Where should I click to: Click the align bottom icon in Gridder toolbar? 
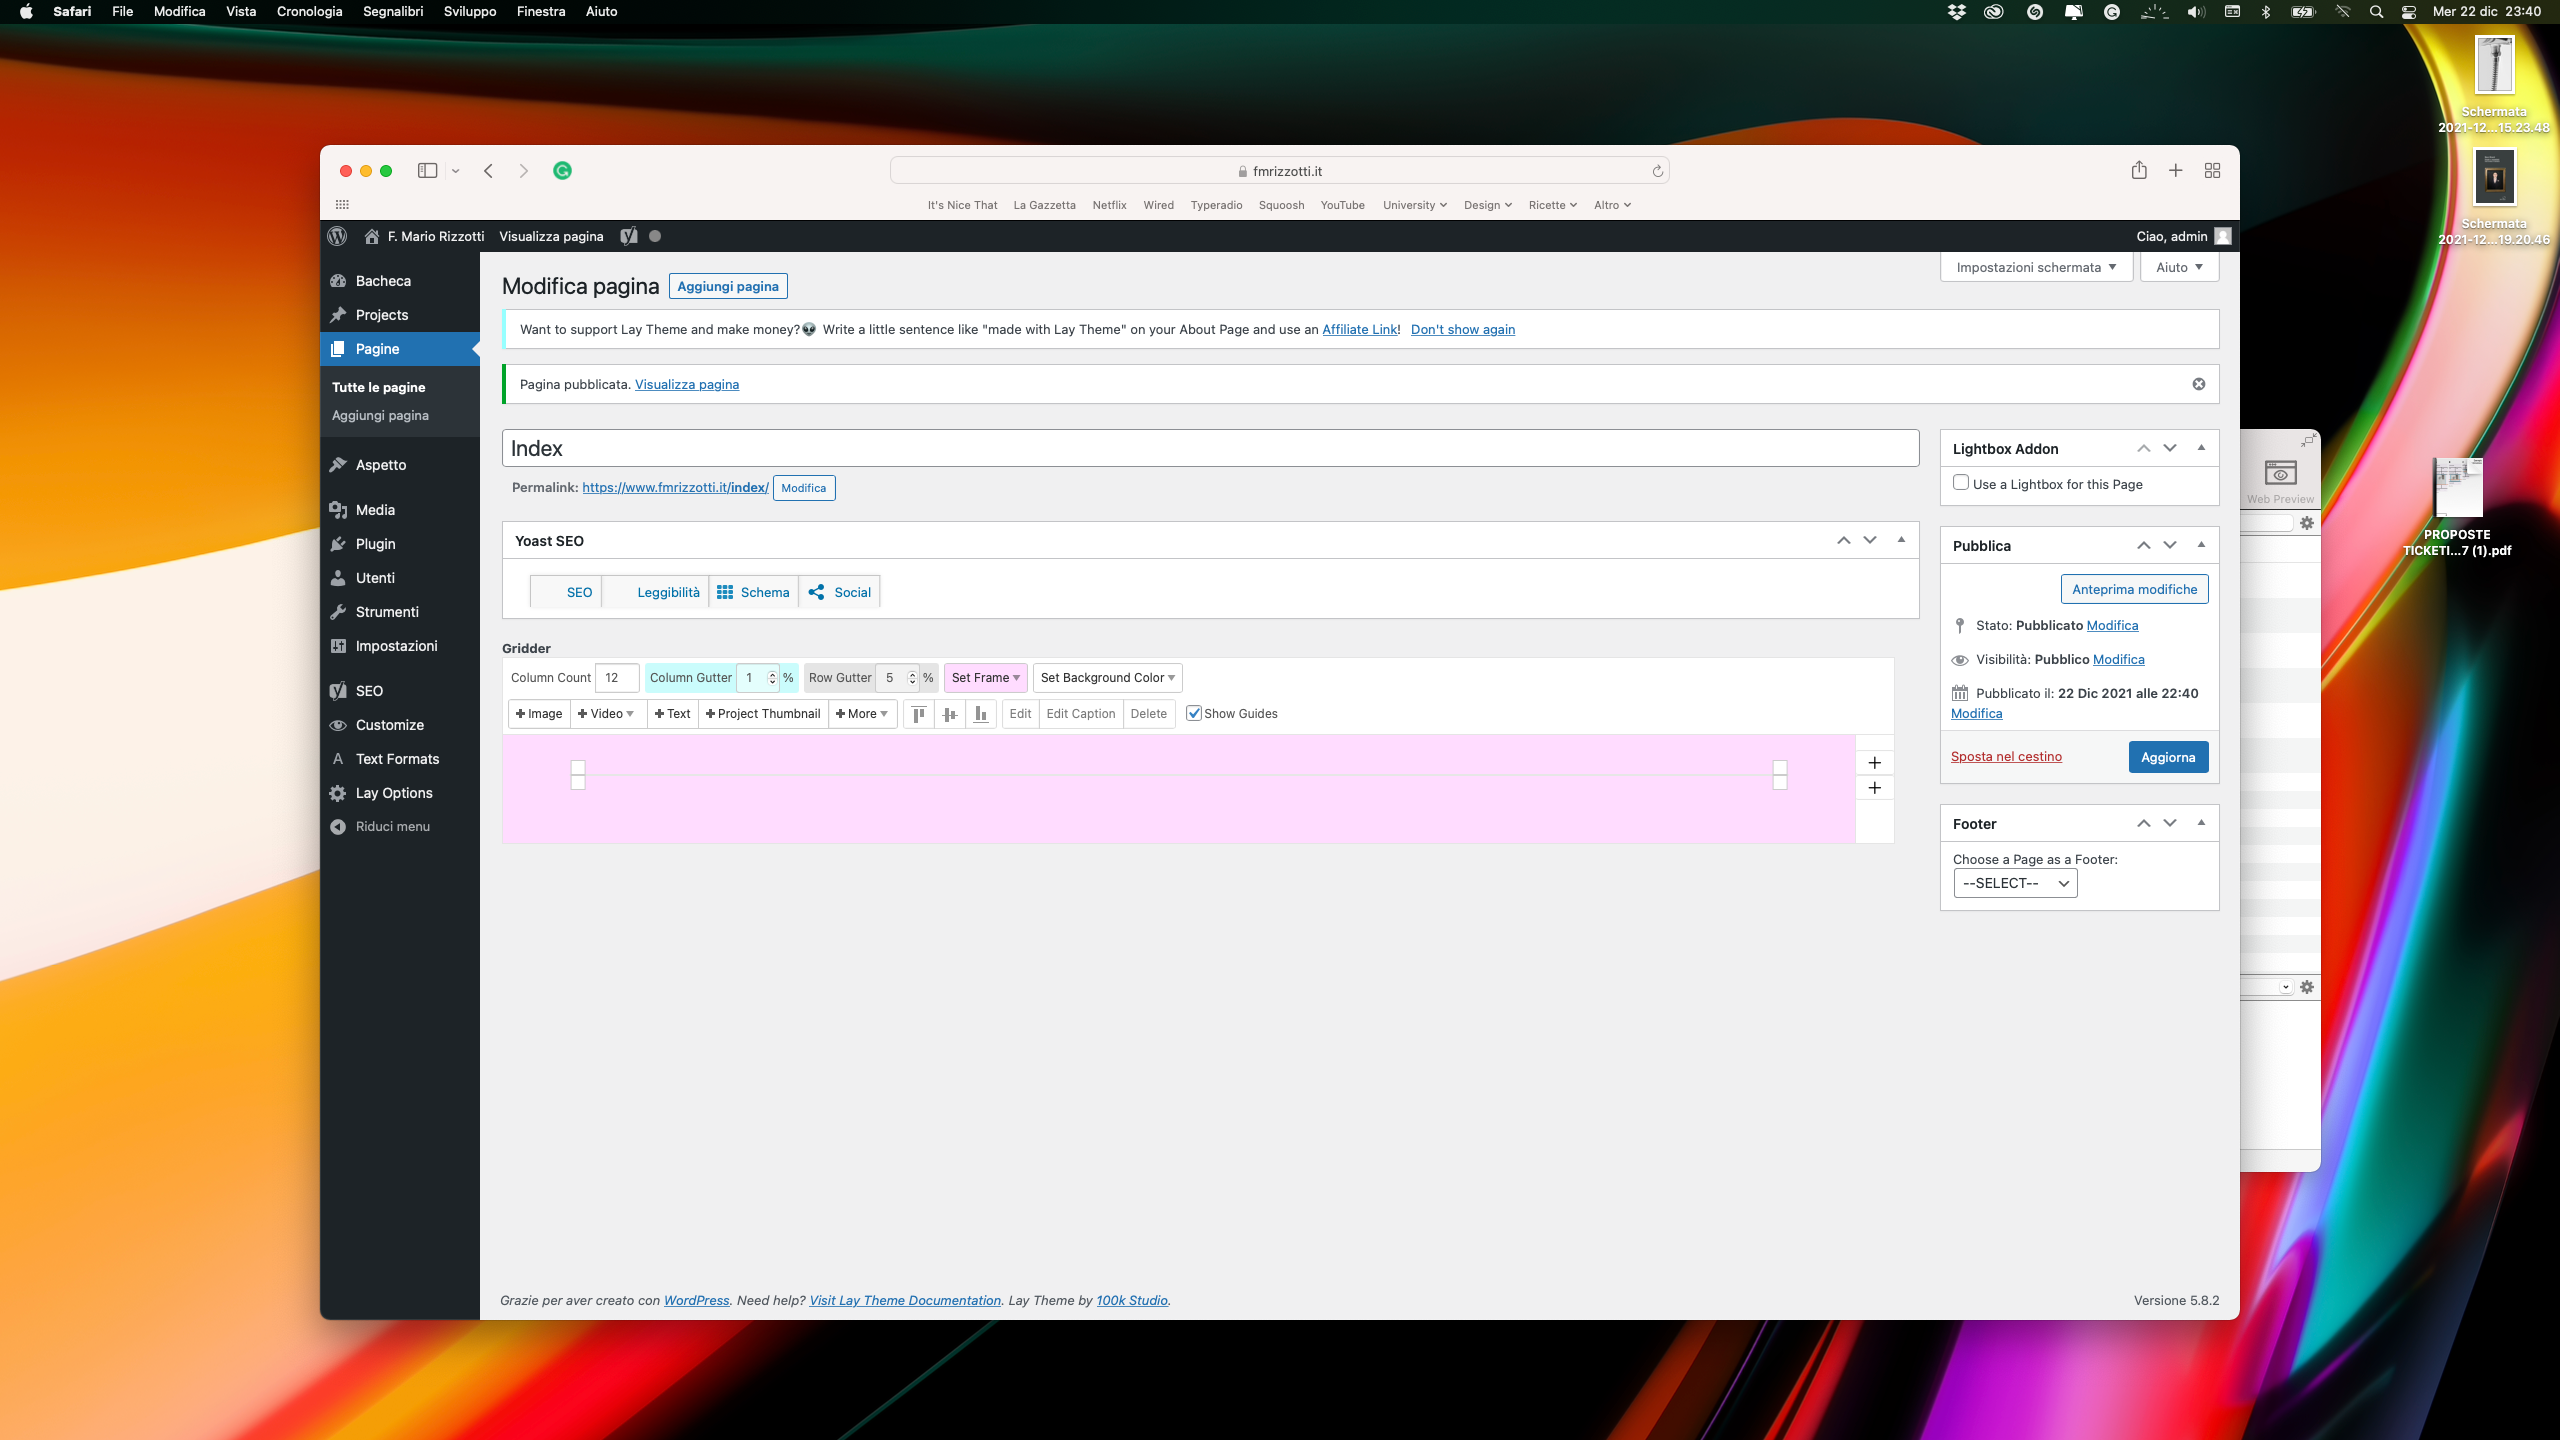click(x=980, y=714)
